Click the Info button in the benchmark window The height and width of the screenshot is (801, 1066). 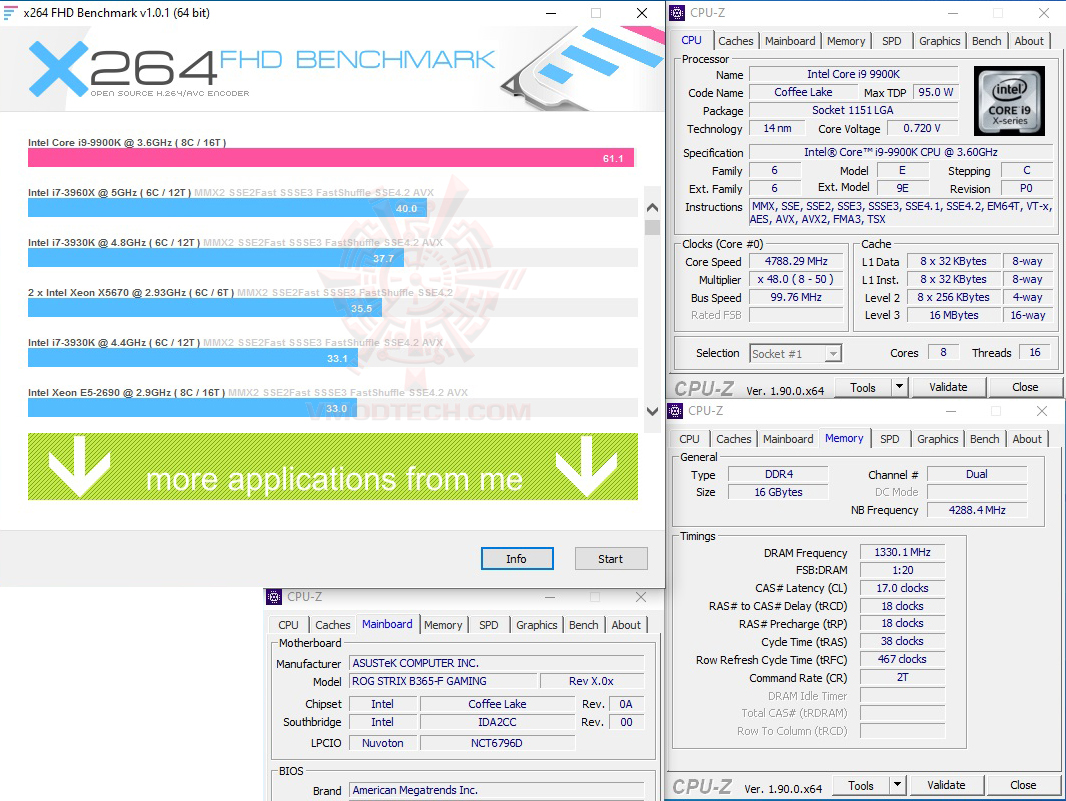click(x=517, y=558)
